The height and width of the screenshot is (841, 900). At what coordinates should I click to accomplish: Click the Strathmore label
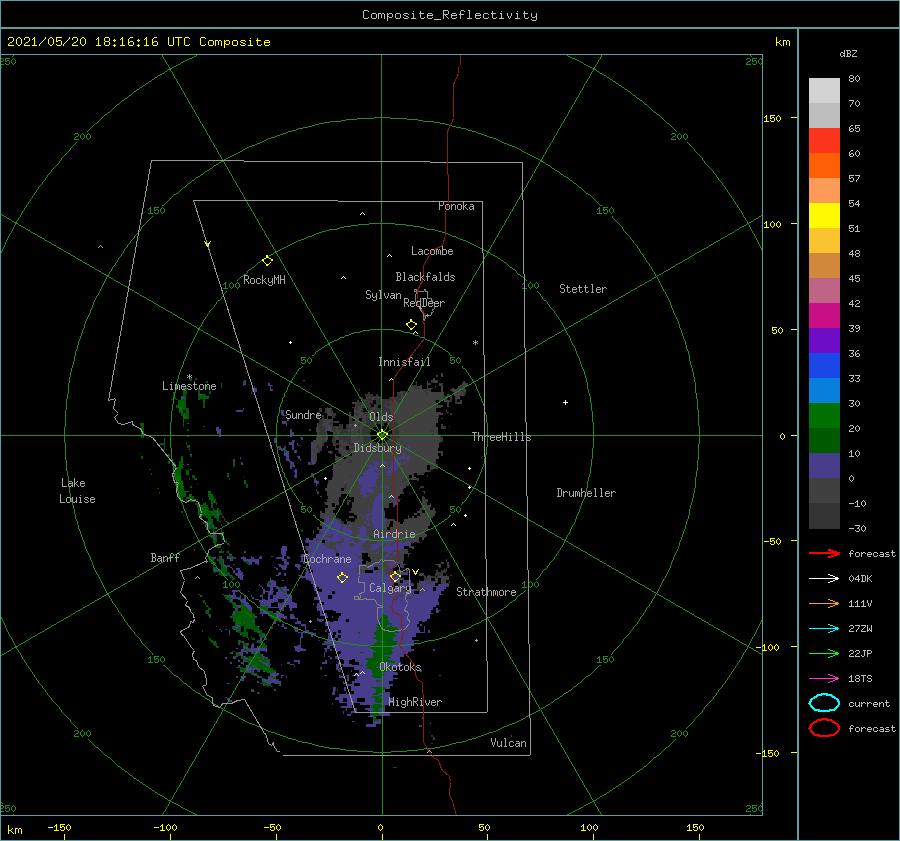(x=486, y=592)
